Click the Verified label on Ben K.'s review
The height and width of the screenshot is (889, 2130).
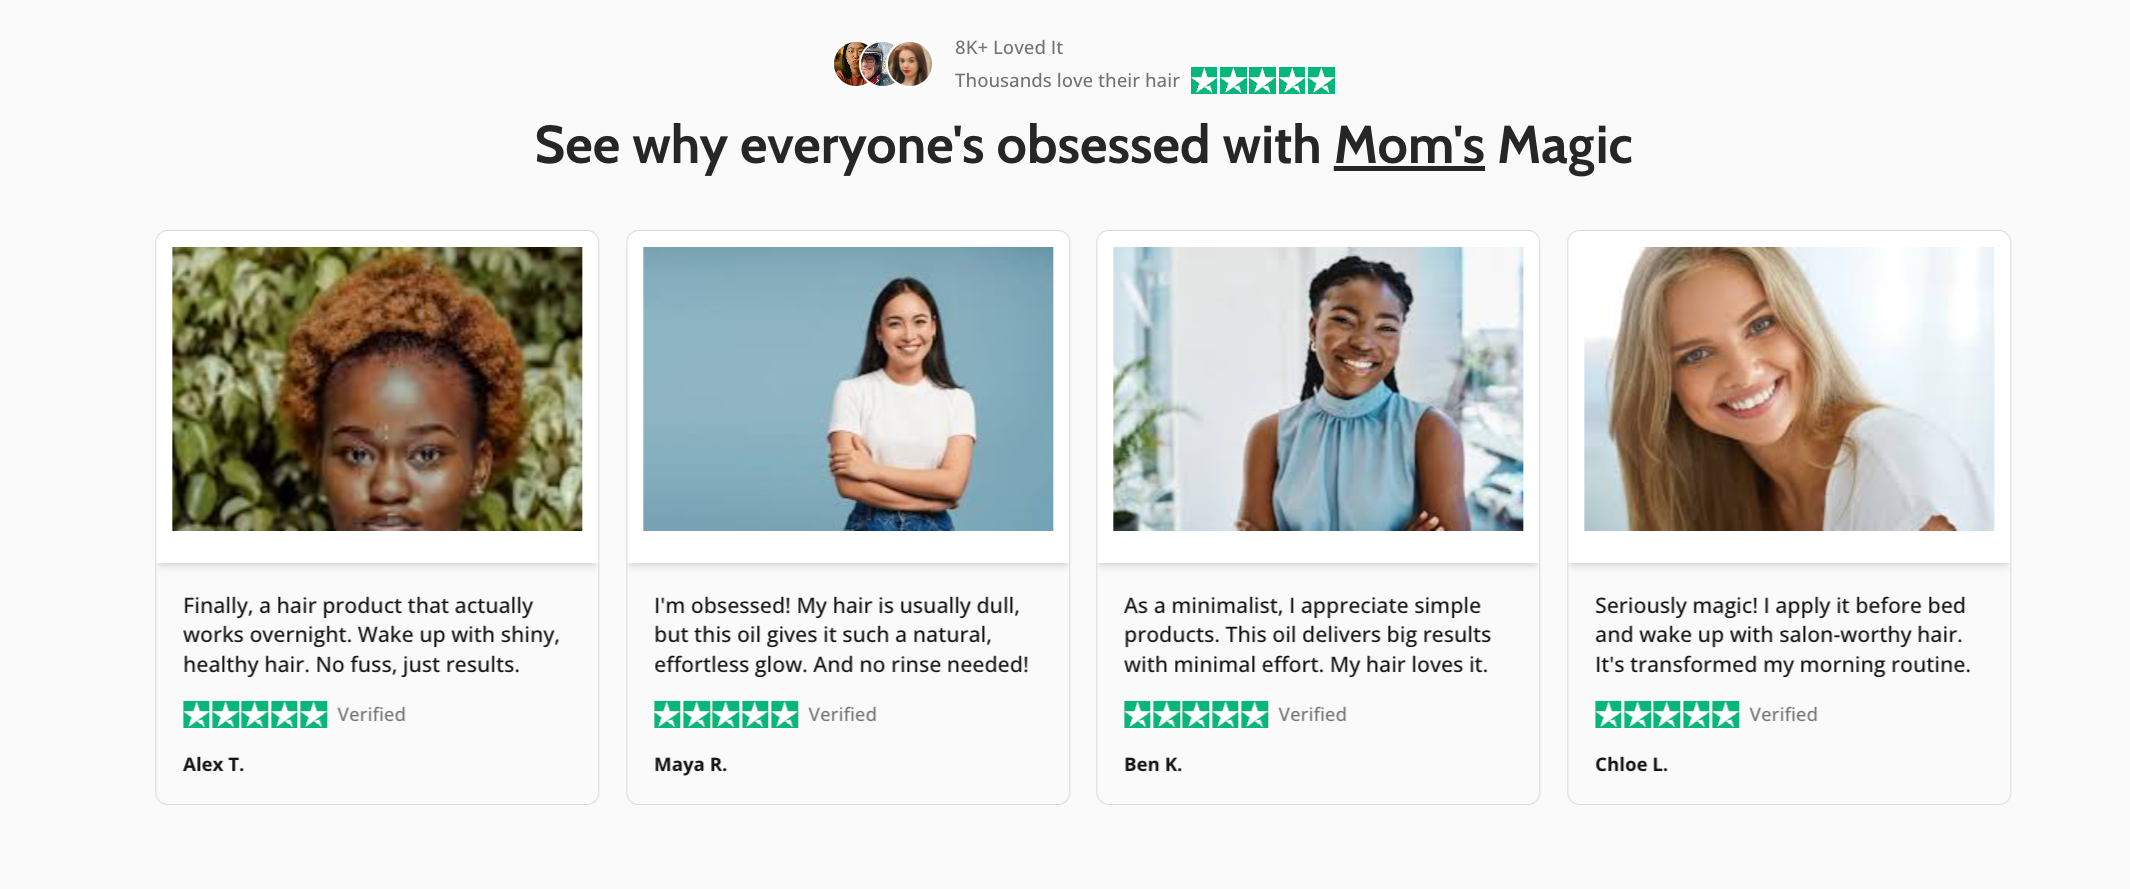(x=1312, y=714)
